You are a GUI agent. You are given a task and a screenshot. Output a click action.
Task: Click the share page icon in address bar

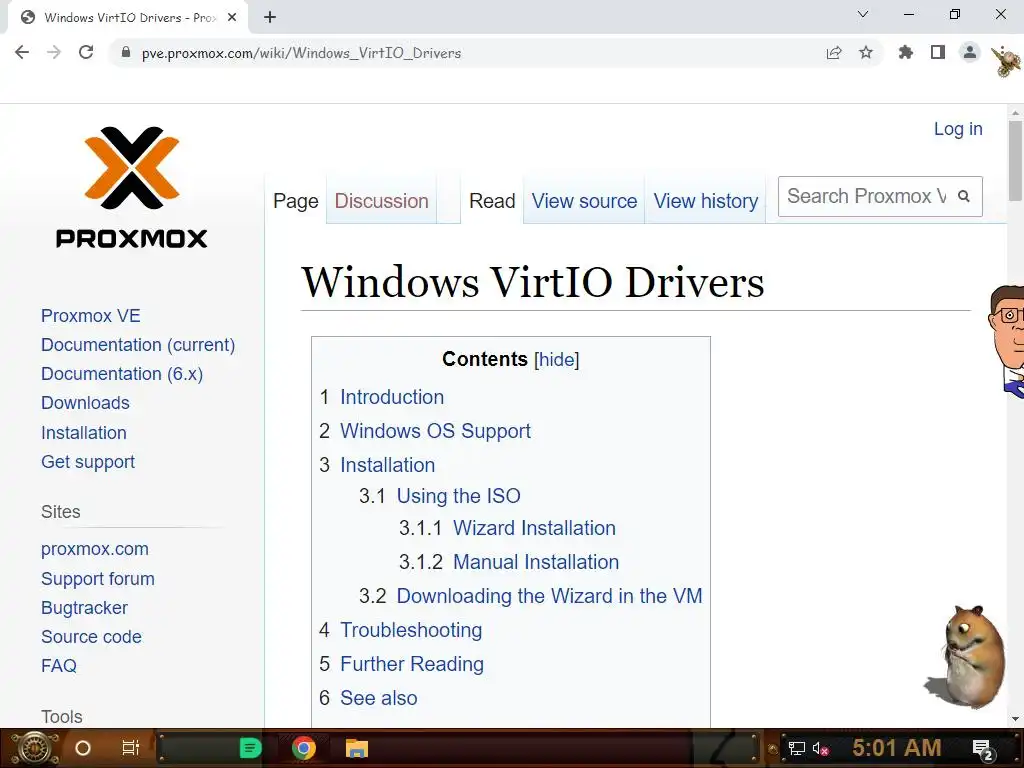(834, 52)
